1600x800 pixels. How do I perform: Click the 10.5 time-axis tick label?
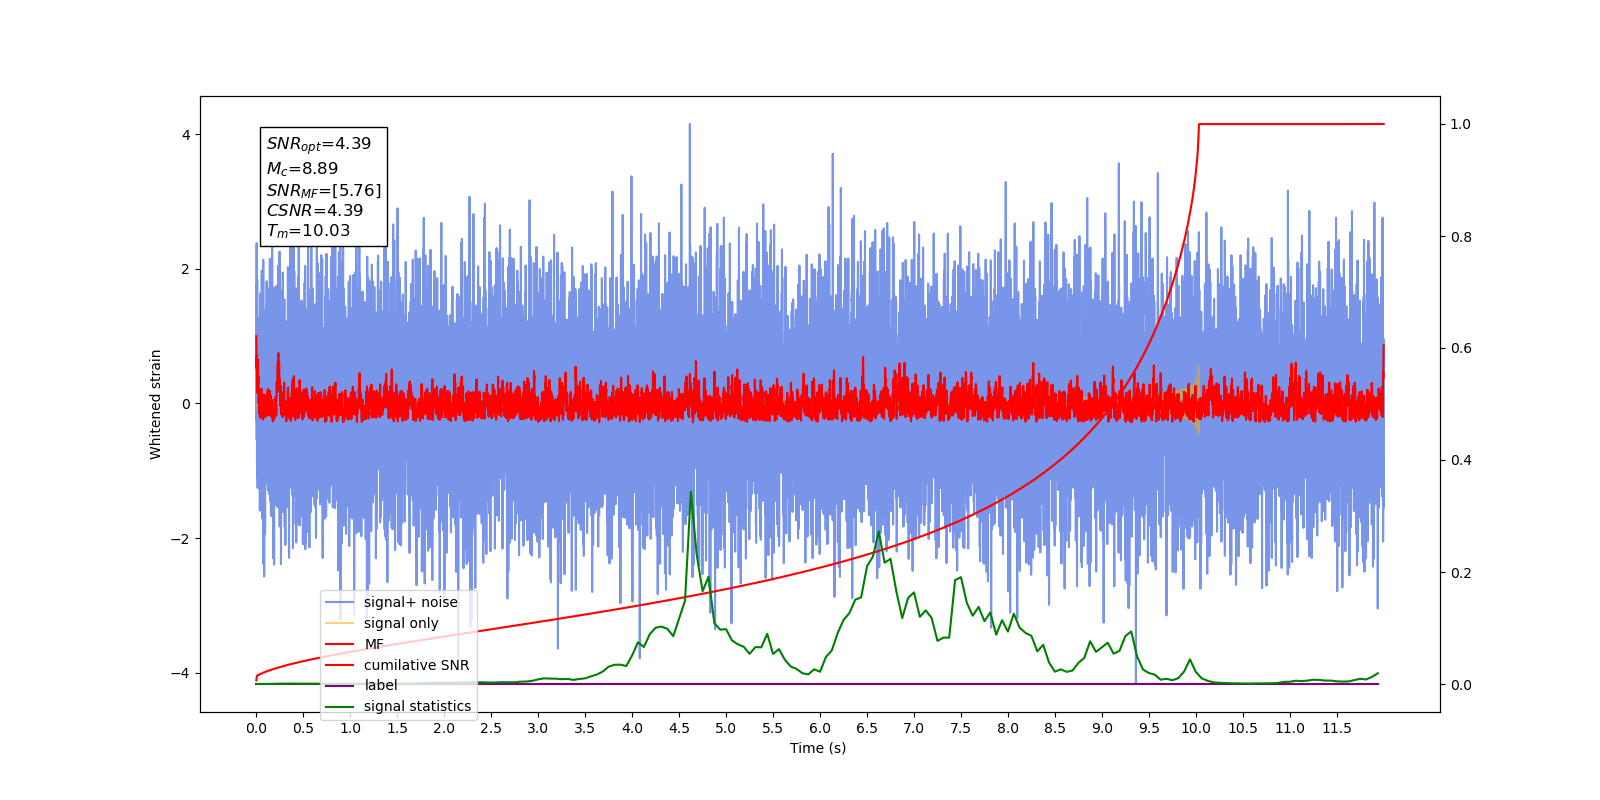click(1243, 728)
